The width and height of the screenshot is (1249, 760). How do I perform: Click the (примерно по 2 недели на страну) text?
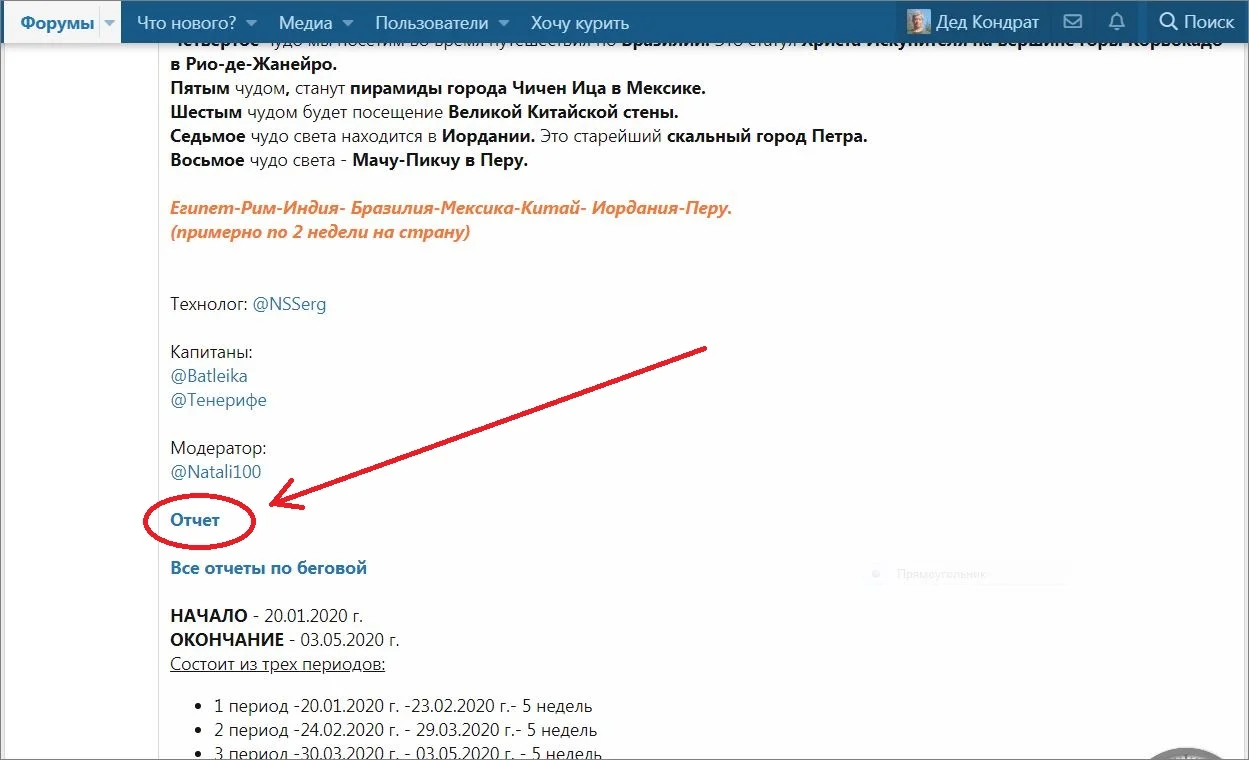coord(320,233)
